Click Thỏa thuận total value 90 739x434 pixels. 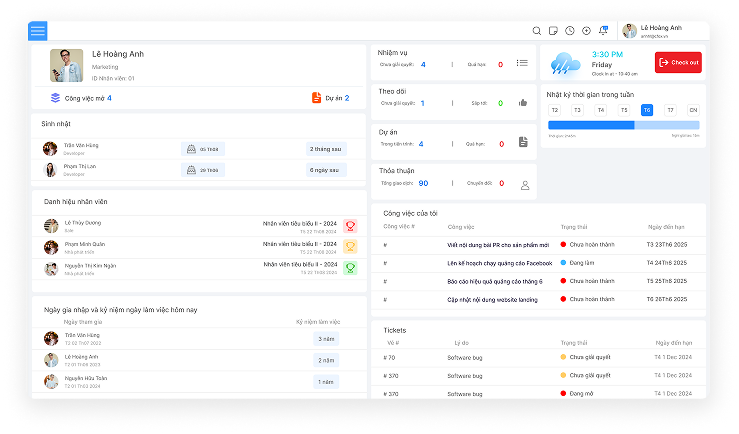click(423, 183)
